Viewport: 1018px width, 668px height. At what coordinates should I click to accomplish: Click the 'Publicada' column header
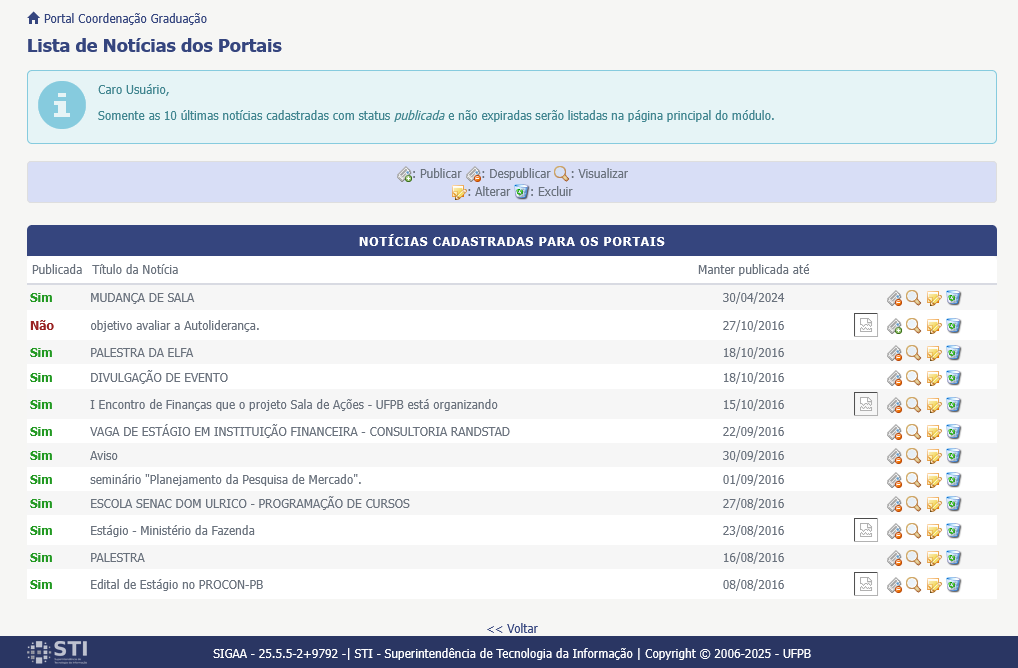[x=57, y=269]
